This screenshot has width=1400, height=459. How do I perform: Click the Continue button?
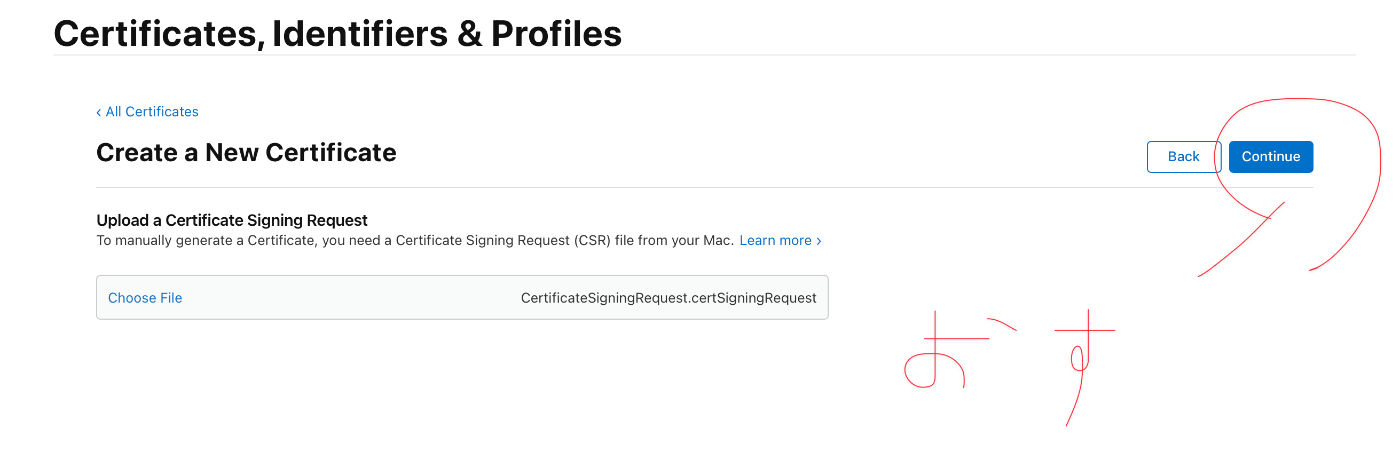(x=1270, y=157)
